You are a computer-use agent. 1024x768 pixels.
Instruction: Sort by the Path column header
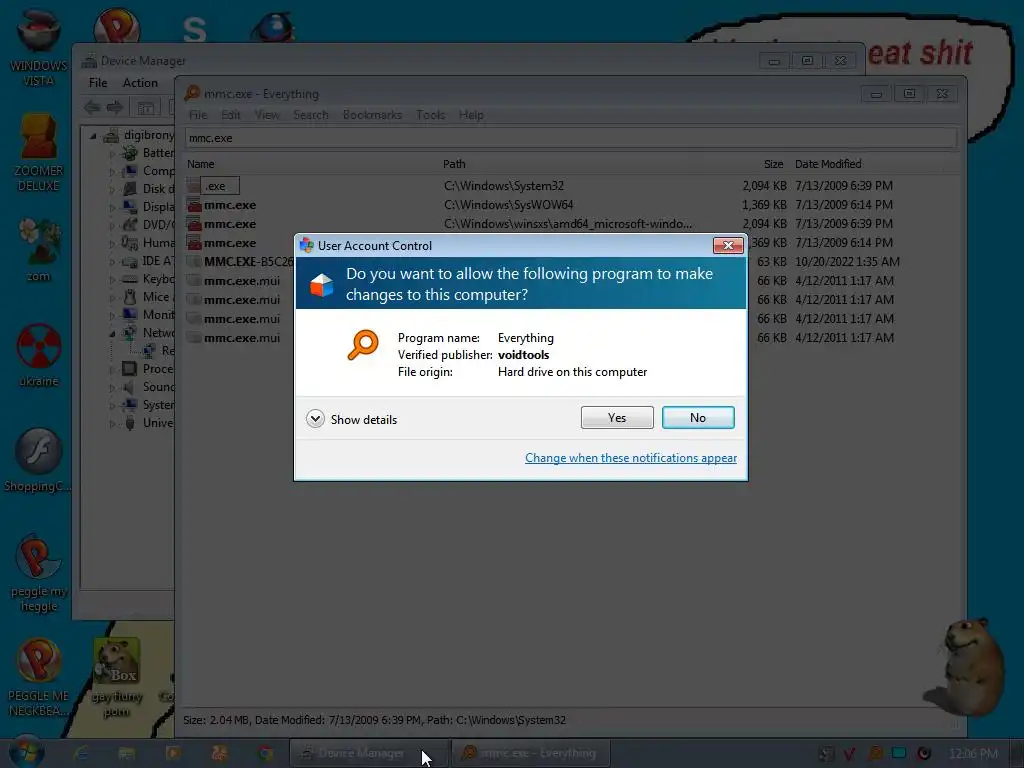coord(454,164)
